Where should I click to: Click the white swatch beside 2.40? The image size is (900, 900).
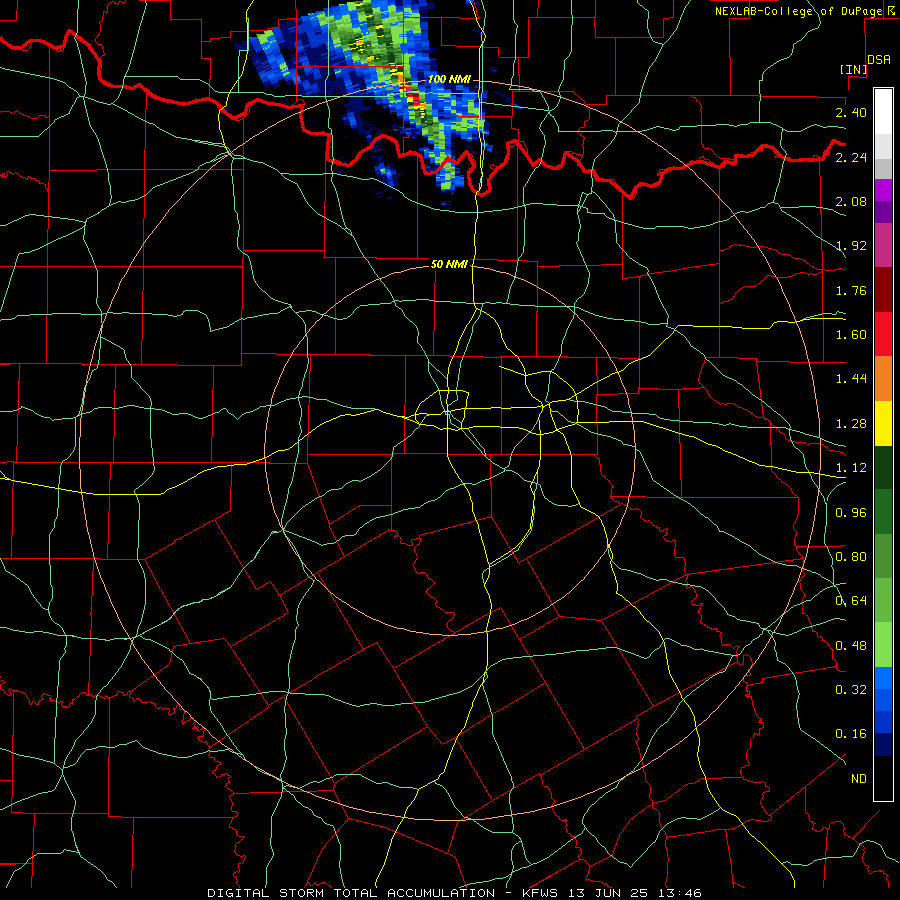tap(883, 112)
